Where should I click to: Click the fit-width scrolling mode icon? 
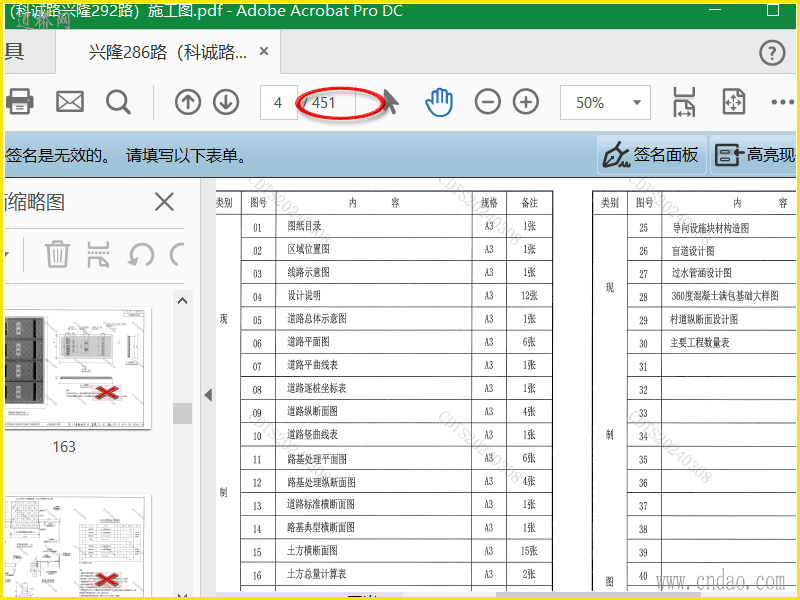click(x=684, y=102)
